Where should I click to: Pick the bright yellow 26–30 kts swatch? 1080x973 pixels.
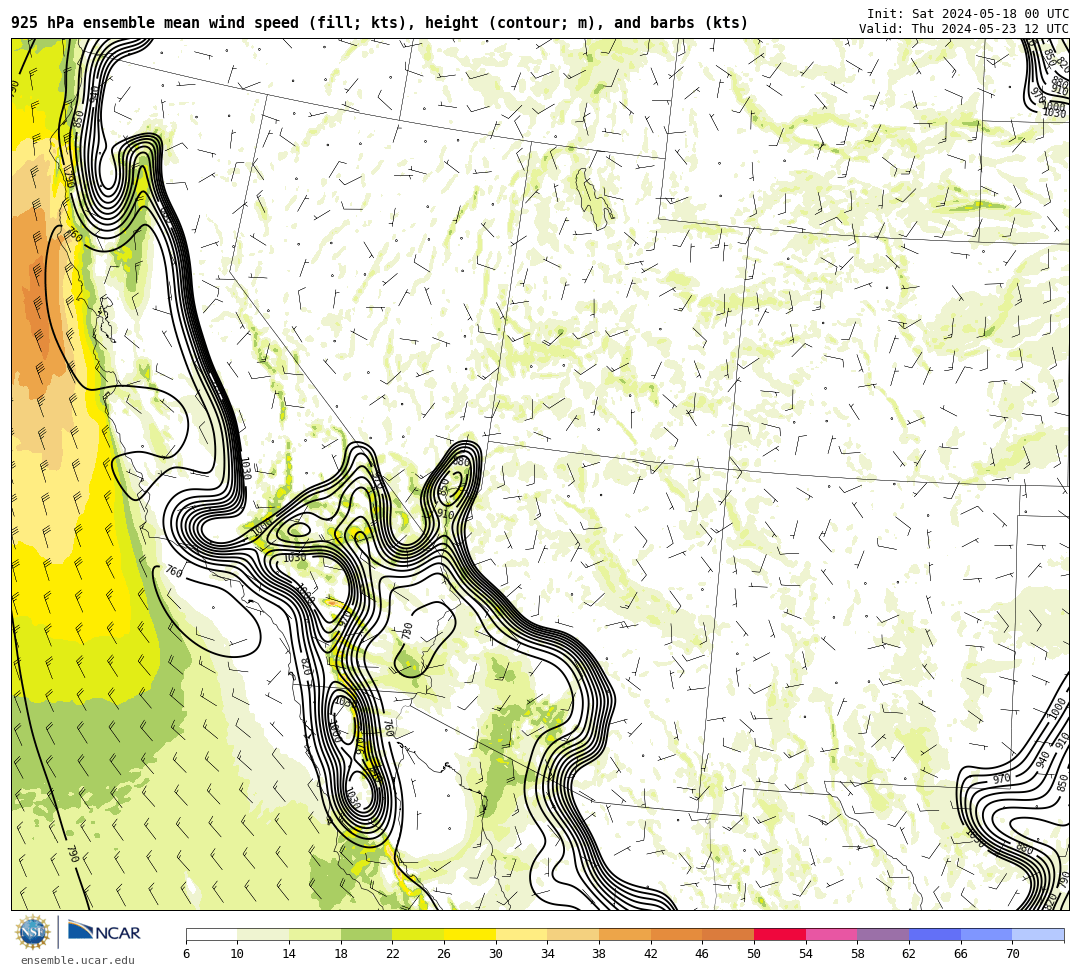click(470, 934)
